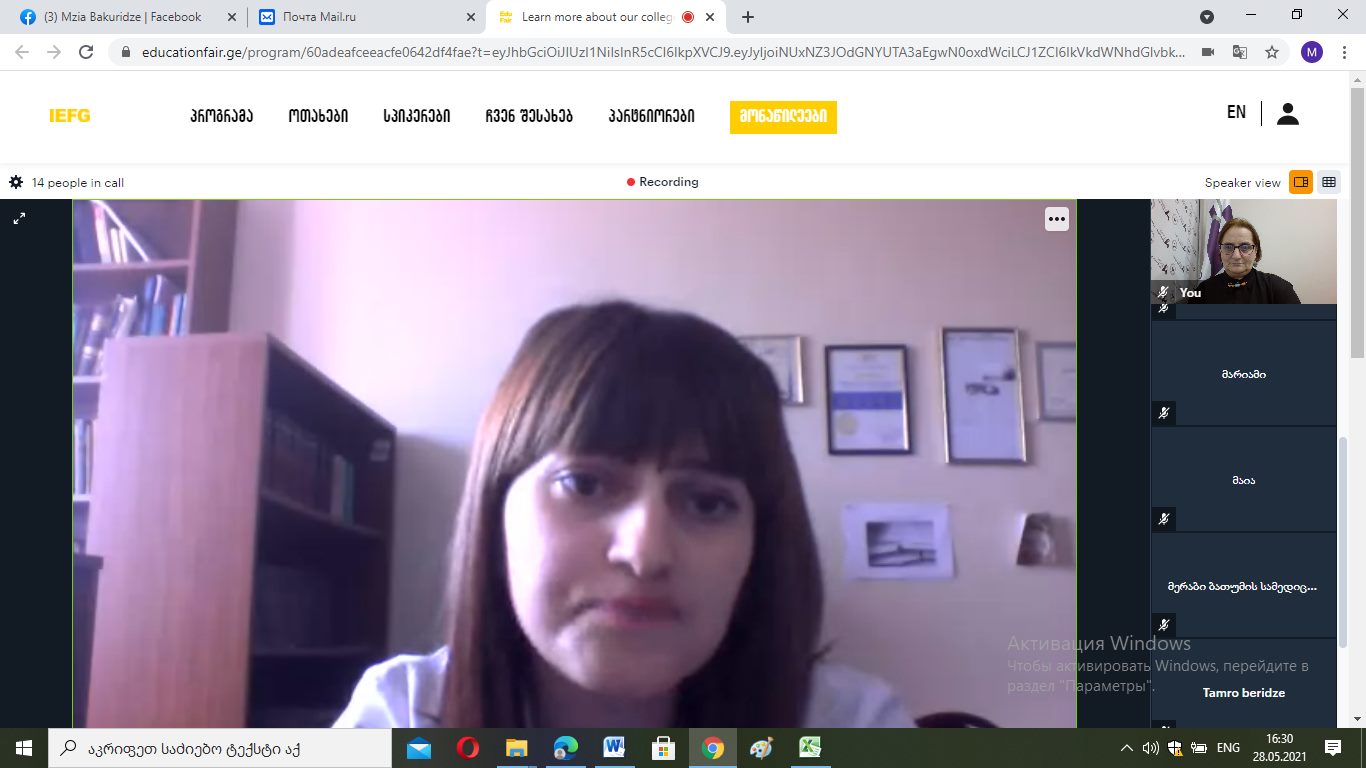Switch site language to EN

[x=1236, y=113]
